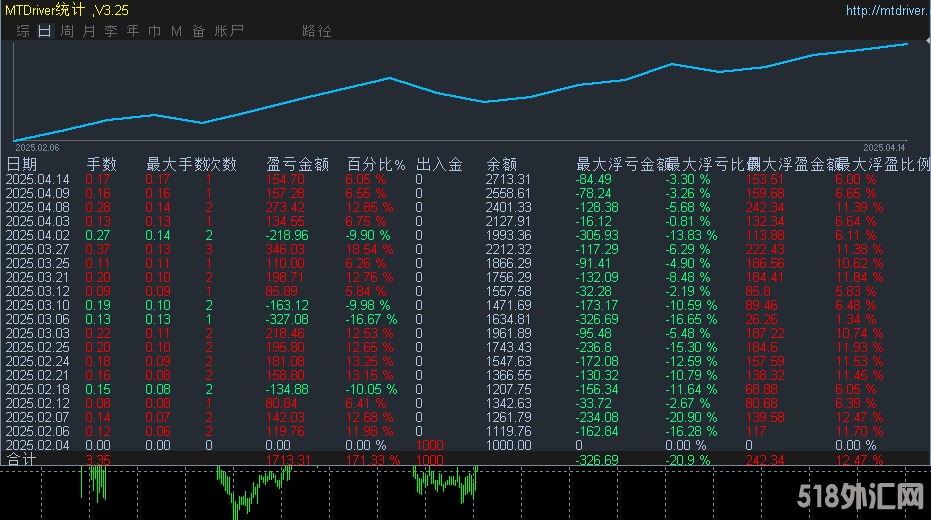Click the 154.70 profit value
This screenshot has width=931, height=520.
tap(285, 179)
